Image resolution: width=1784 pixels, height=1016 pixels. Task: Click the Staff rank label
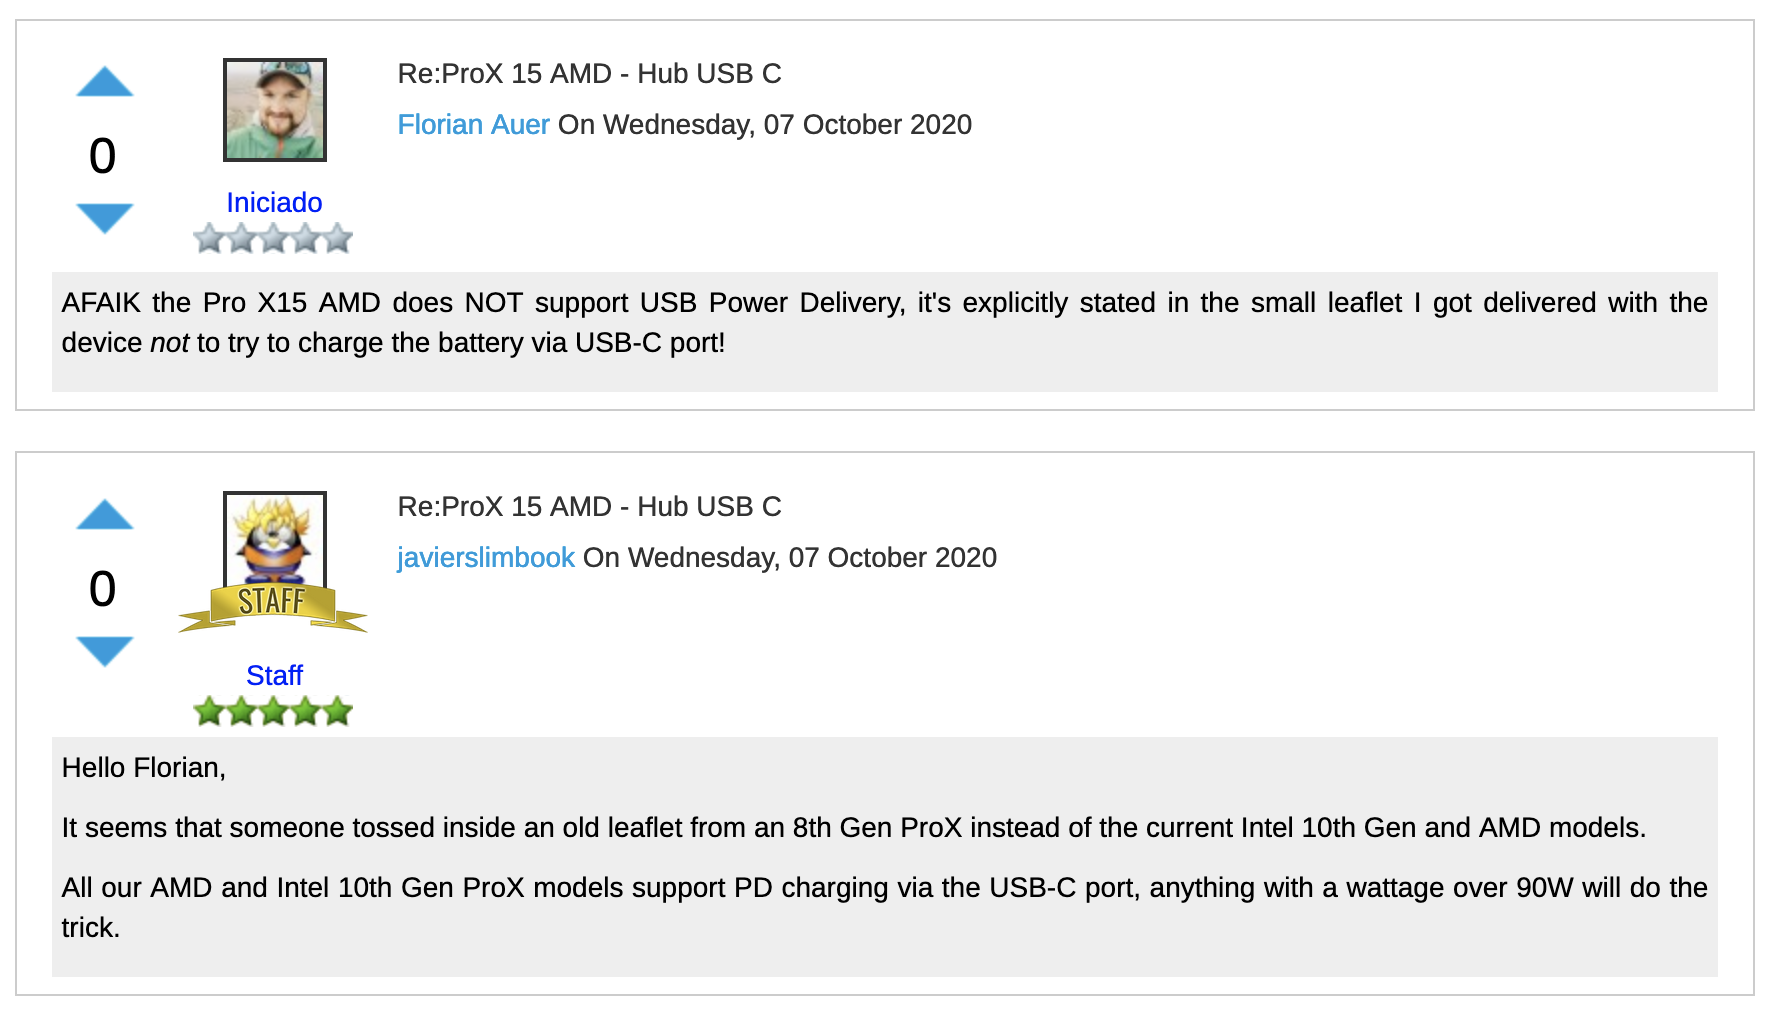point(274,675)
